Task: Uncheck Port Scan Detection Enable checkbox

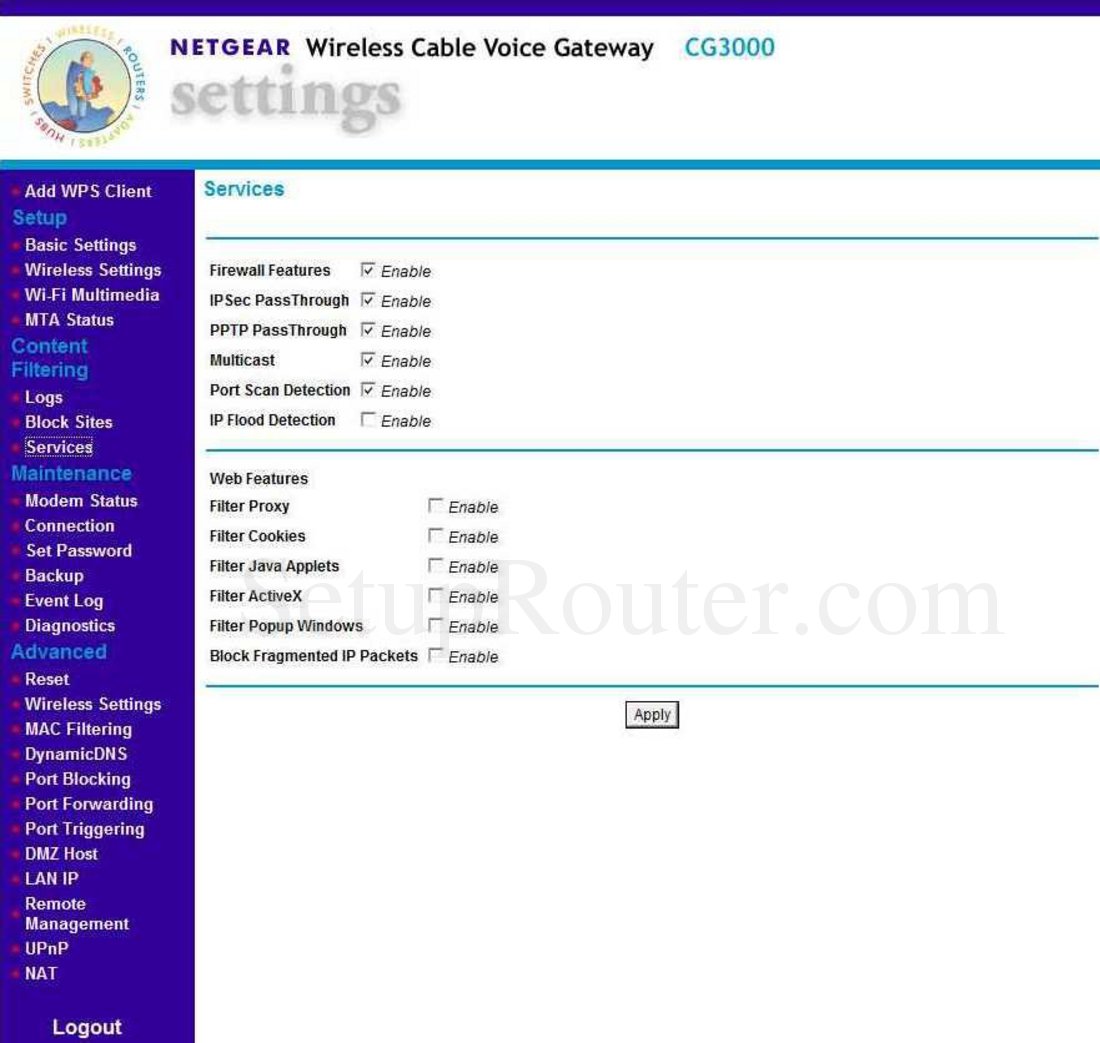Action: coord(368,389)
